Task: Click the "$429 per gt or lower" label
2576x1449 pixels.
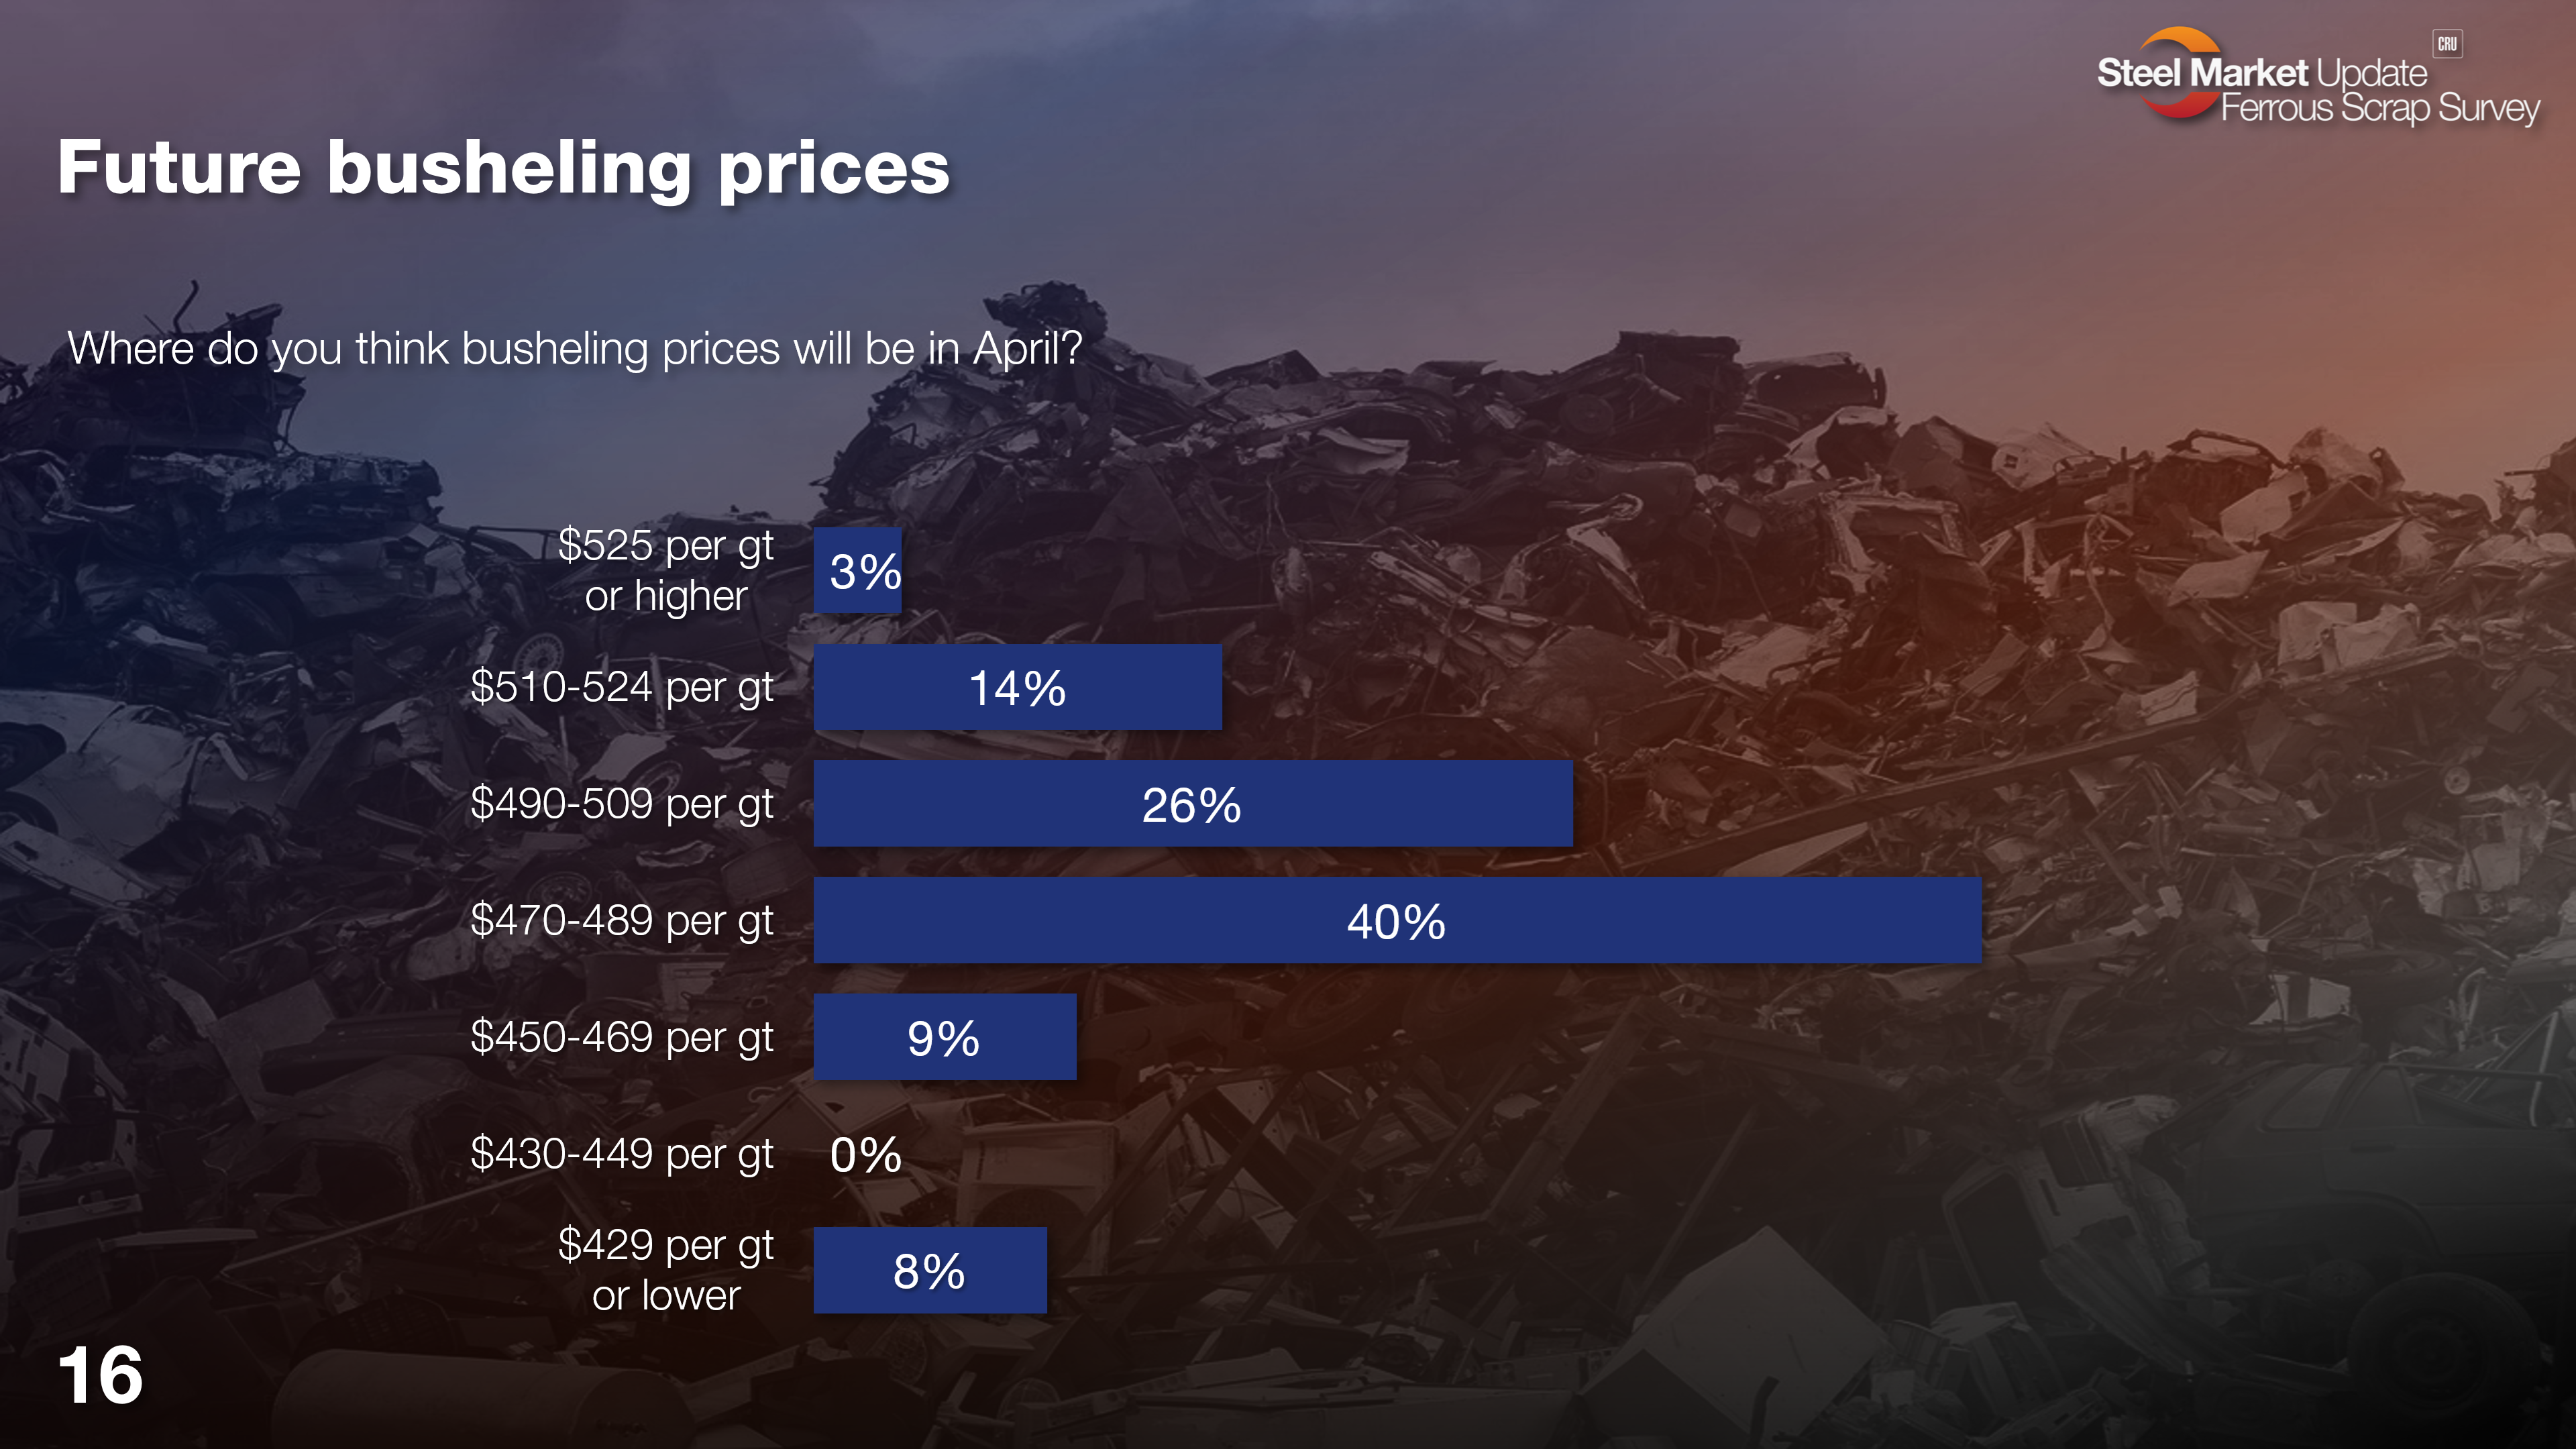Action: tap(666, 1270)
